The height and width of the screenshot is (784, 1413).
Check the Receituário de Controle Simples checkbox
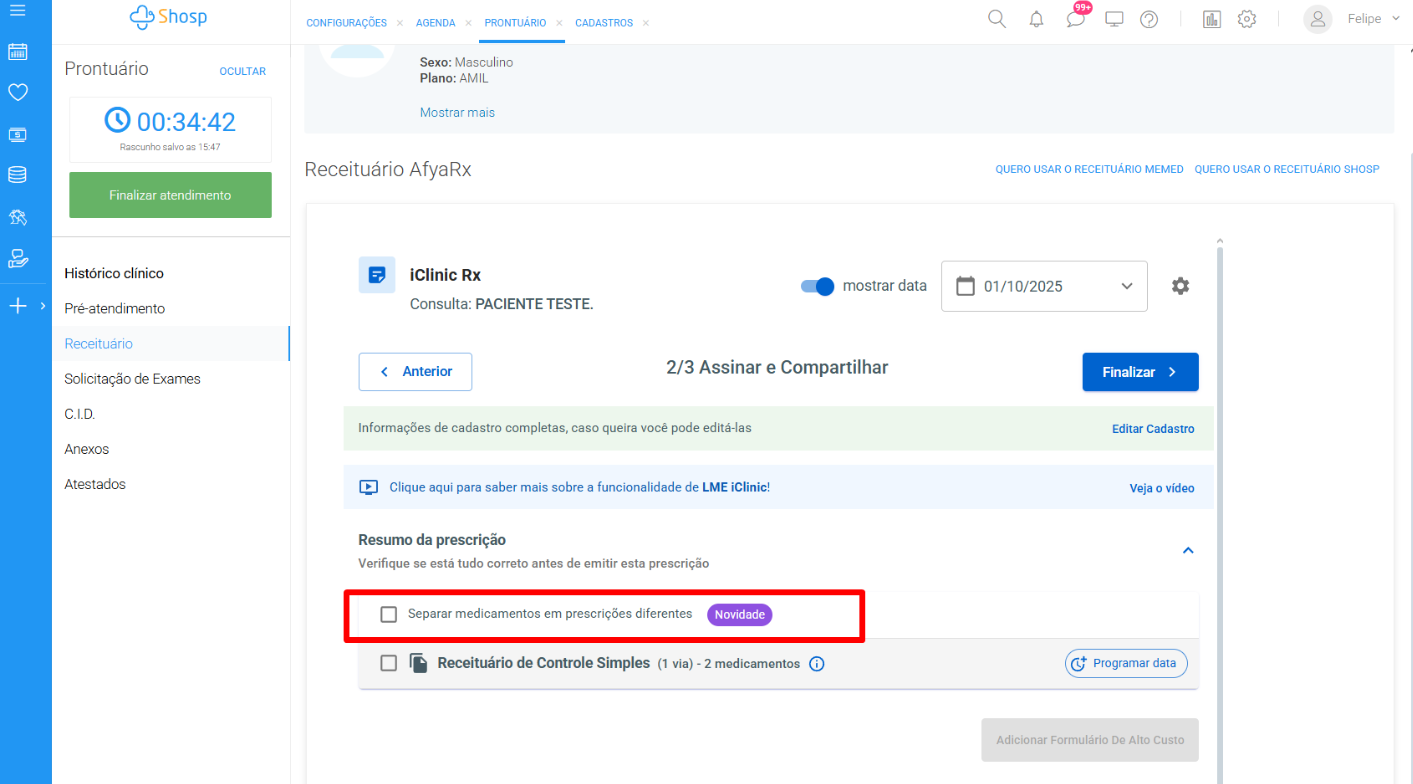point(389,663)
